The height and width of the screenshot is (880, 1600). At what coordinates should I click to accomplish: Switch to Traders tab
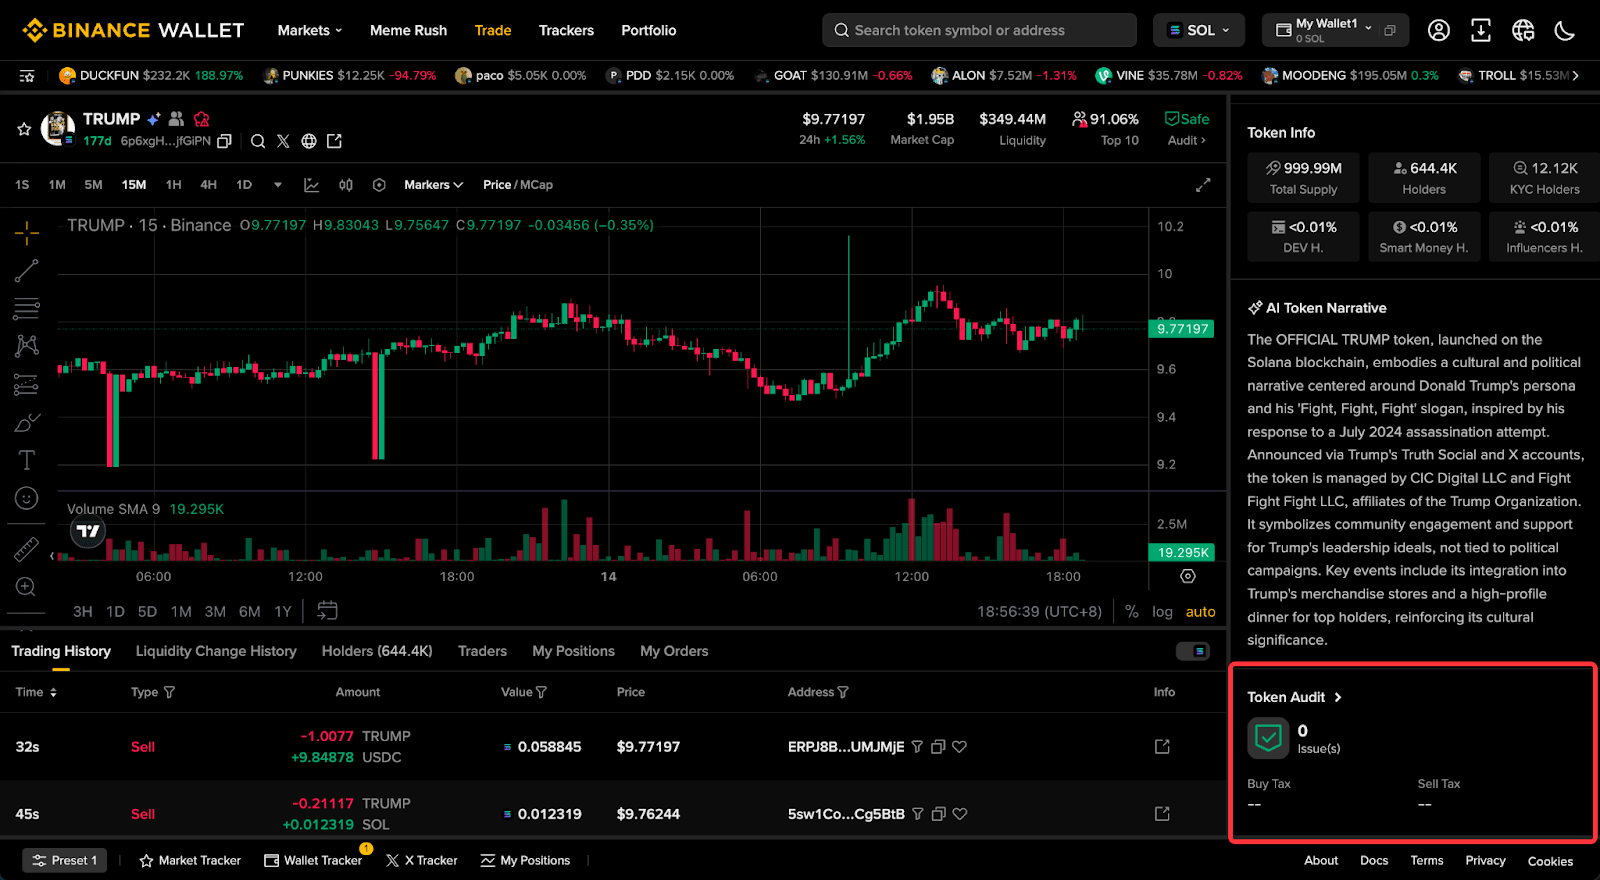pyautogui.click(x=482, y=651)
